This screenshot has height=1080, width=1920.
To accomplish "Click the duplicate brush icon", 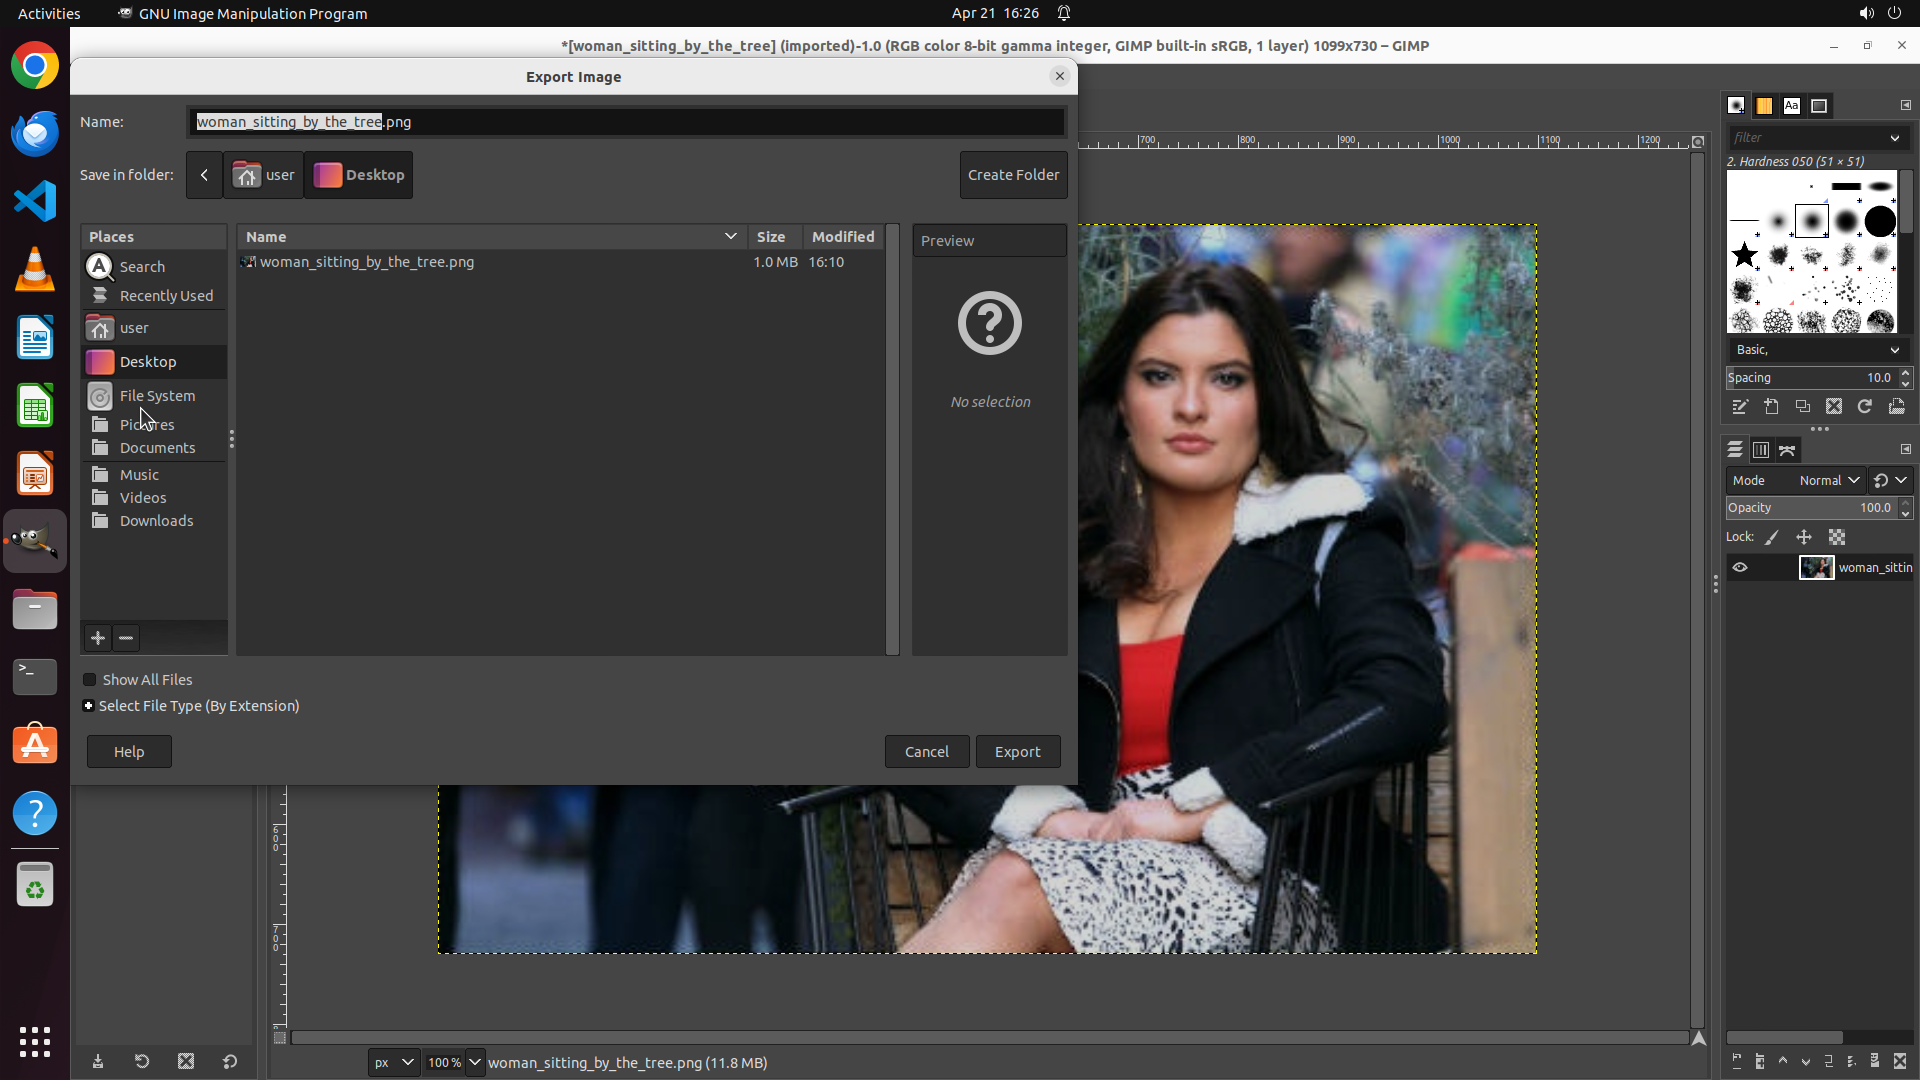I will pyautogui.click(x=1803, y=407).
